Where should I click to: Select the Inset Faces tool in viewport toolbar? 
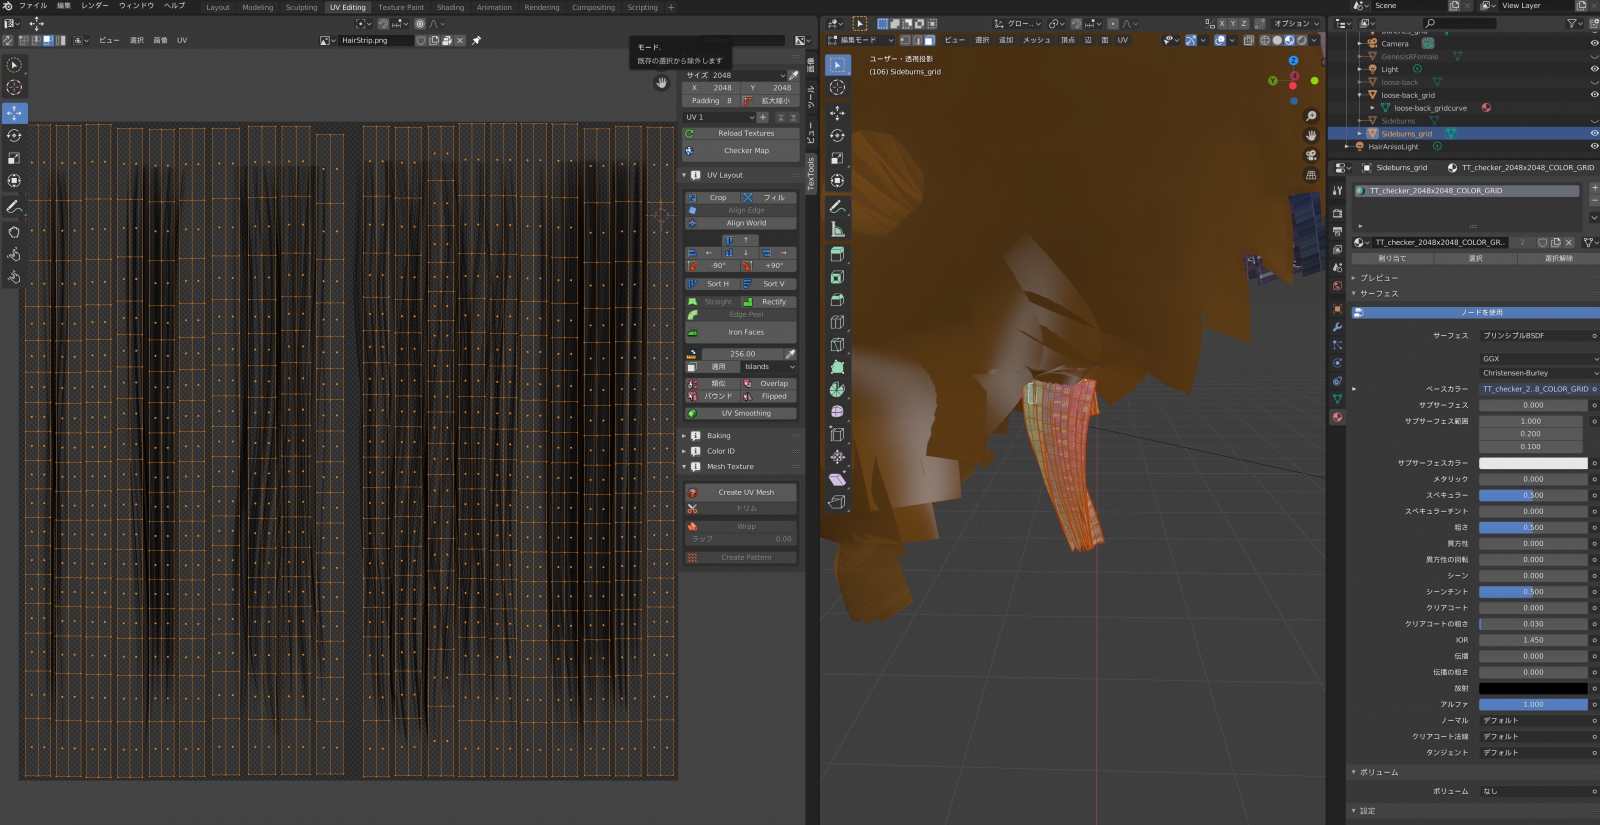click(838, 277)
